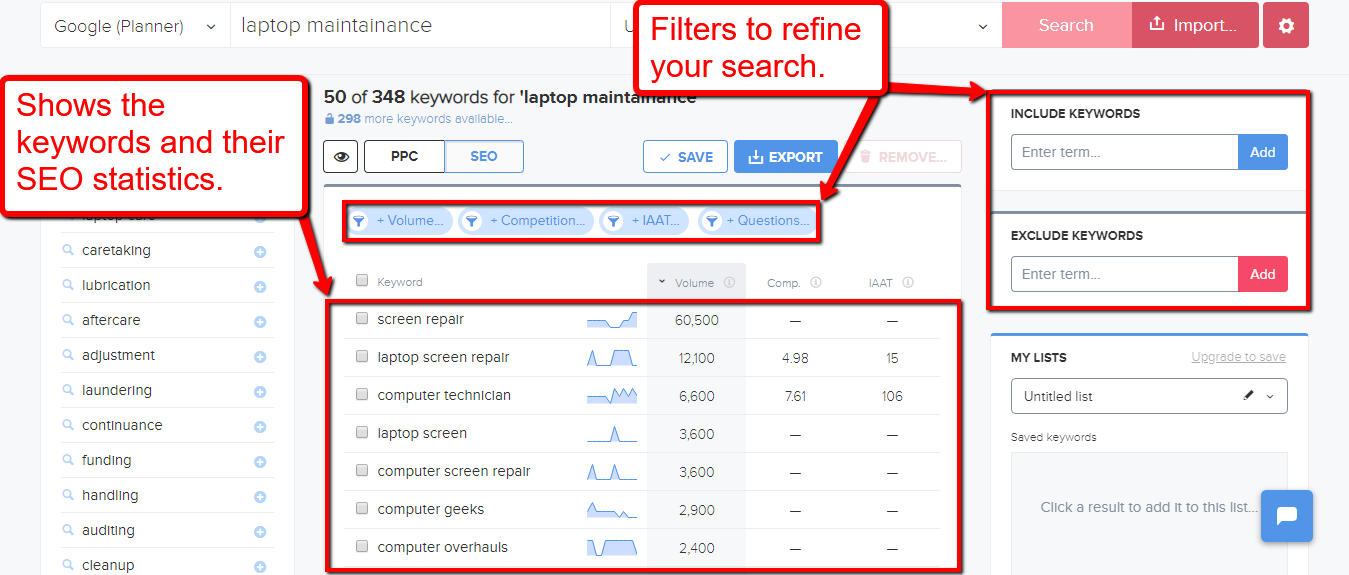Sort by the Volume column header

point(694,283)
